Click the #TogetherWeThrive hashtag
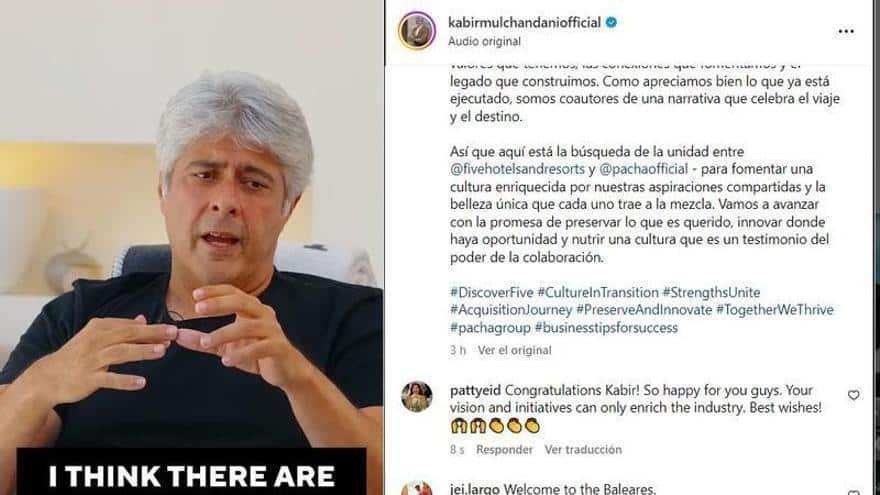The width and height of the screenshot is (880, 495). pyautogui.click(x=774, y=310)
